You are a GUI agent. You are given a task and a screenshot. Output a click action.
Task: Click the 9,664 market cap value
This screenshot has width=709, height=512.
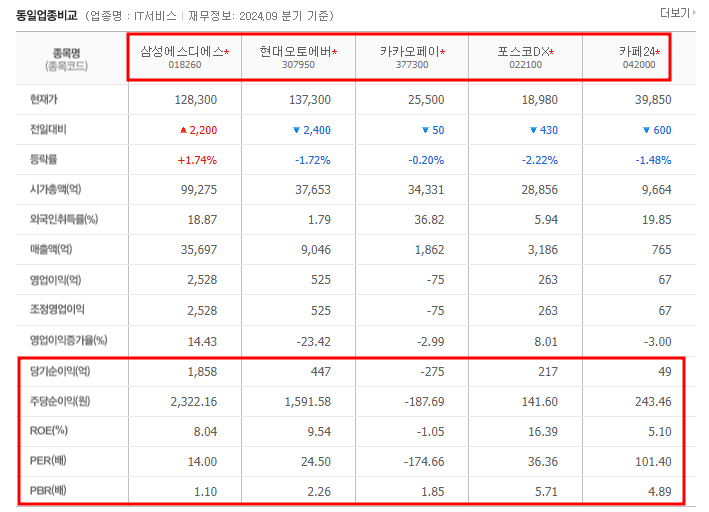click(657, 190)
